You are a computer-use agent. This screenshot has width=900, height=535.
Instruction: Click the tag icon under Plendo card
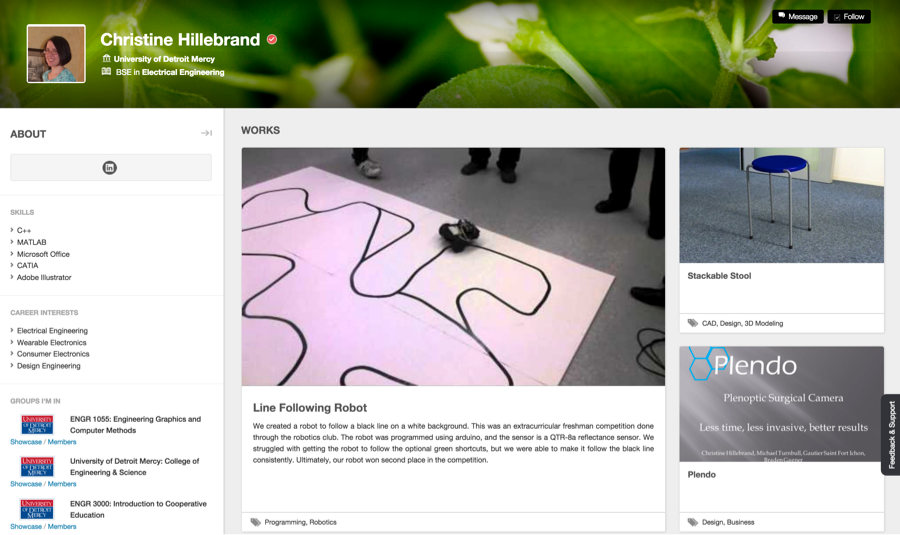[x=693, y=522]
